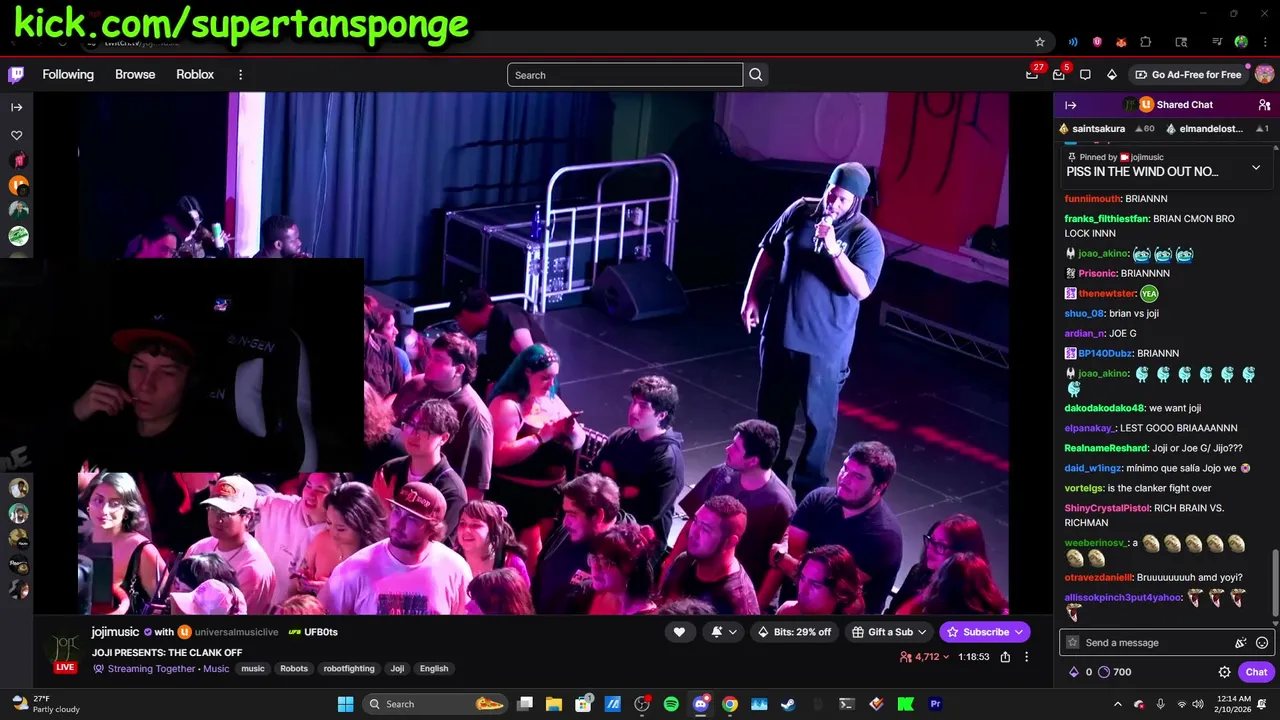Open the channel points balance showing 700
The height and width of the screenshot is (720, 1280).
point(1115,672)
